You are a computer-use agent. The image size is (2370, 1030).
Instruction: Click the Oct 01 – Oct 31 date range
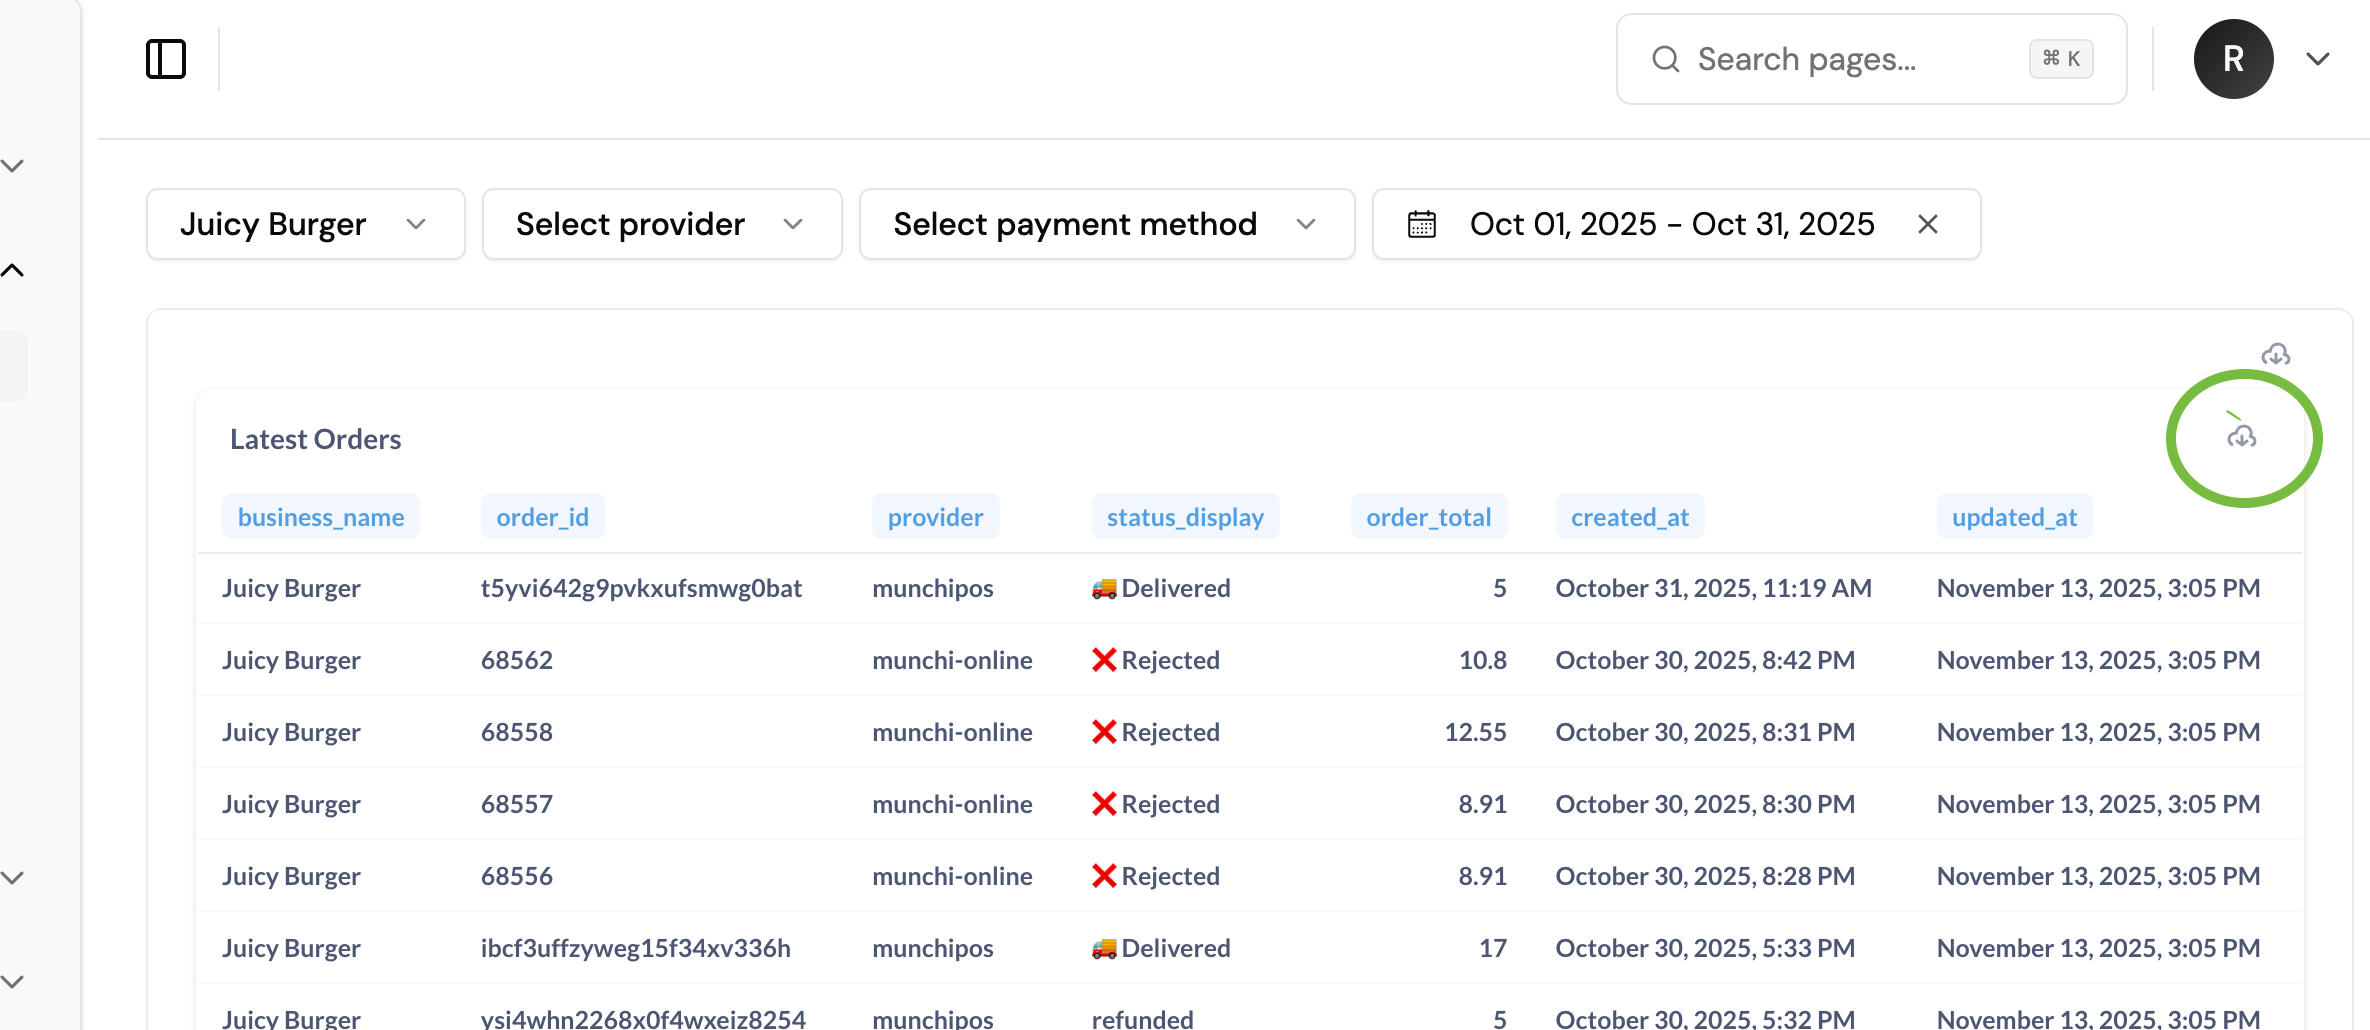pyautogui.click(x=1672, y=224)
